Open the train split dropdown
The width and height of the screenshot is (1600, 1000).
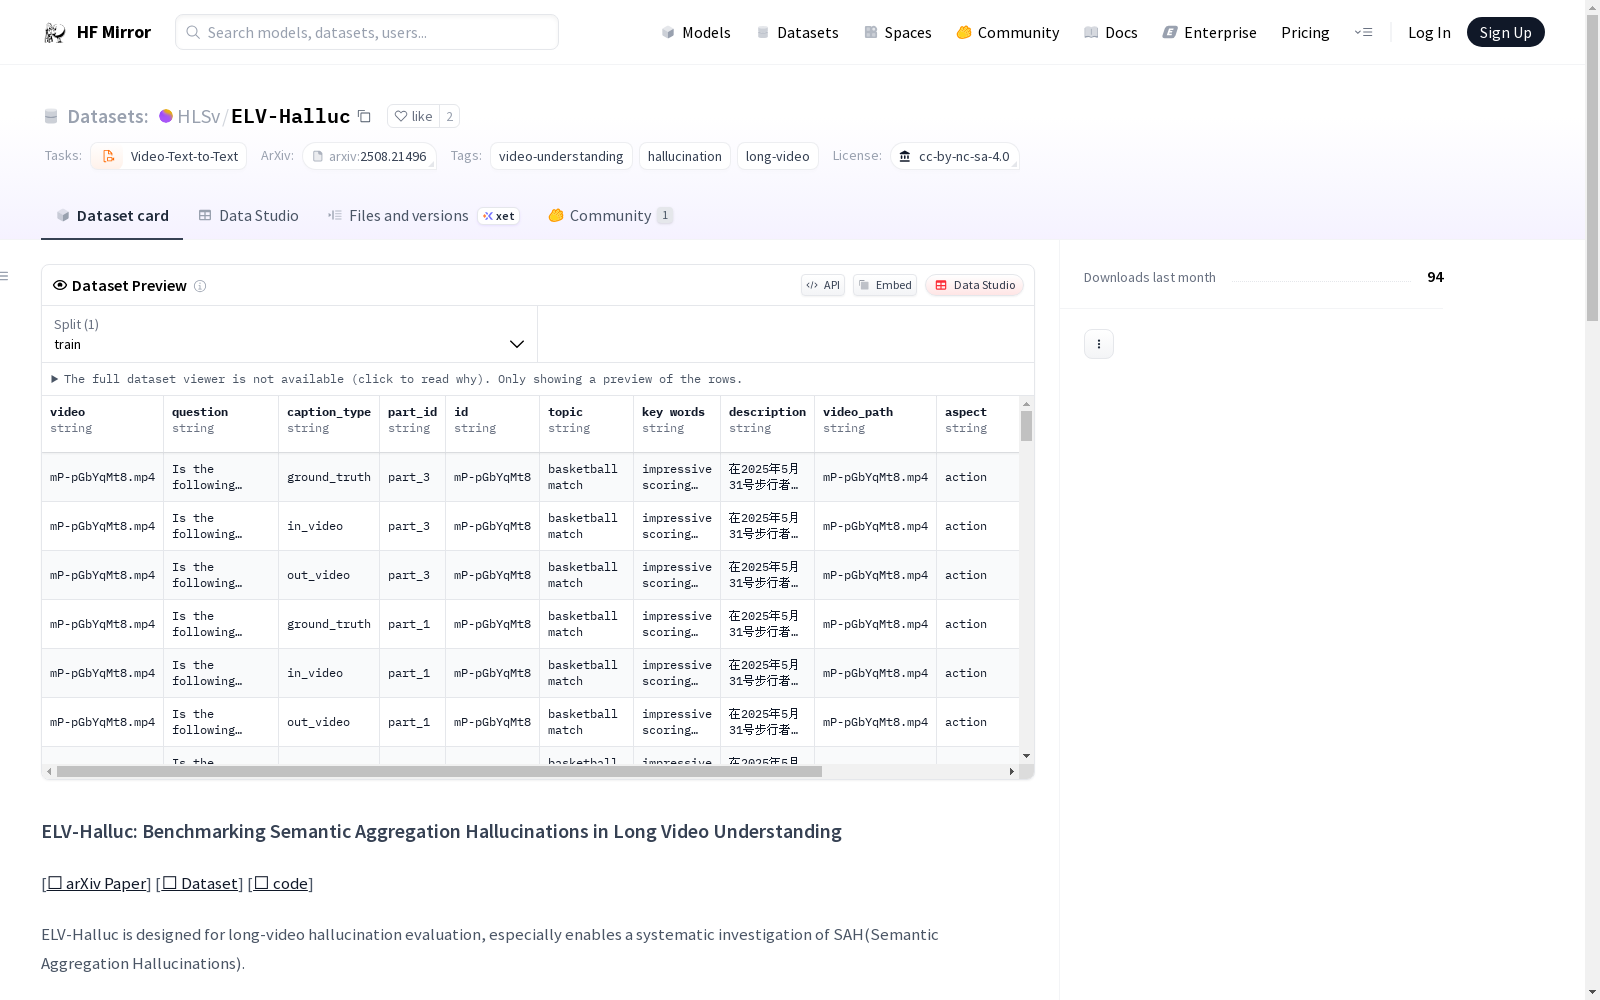pos(290,334)
